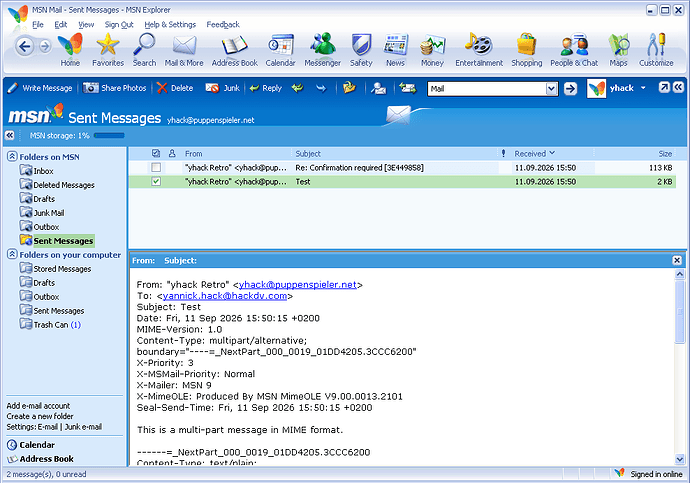690x483 pixels.
Task: Sort messages by From column
Action: tap(194, 154)
